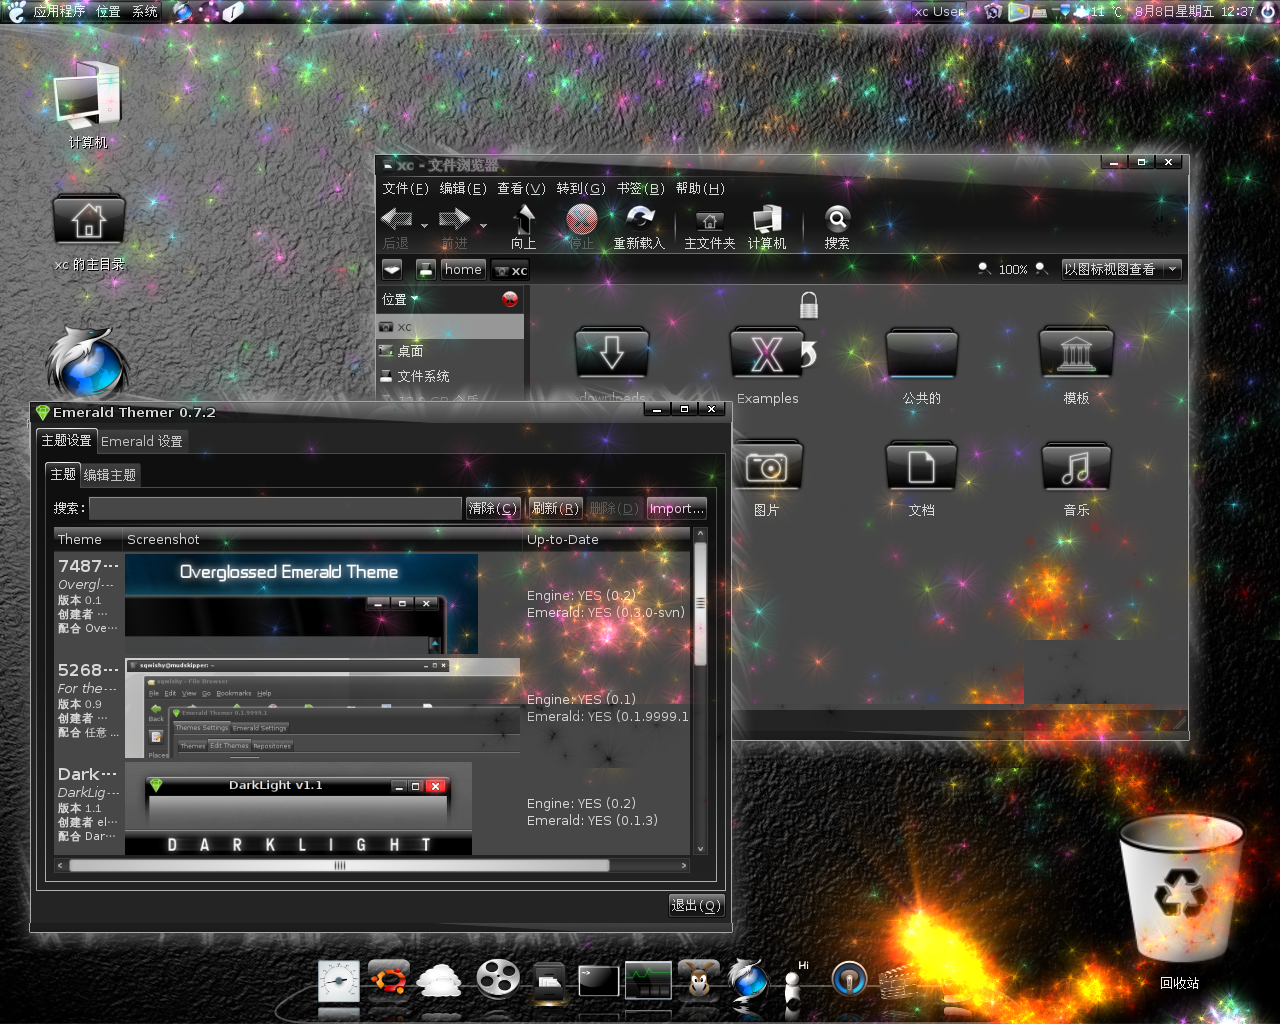This screenshot has height=1024, width=1280.
Task: Open the back history dropdown arrow
Action: (424, 226)
